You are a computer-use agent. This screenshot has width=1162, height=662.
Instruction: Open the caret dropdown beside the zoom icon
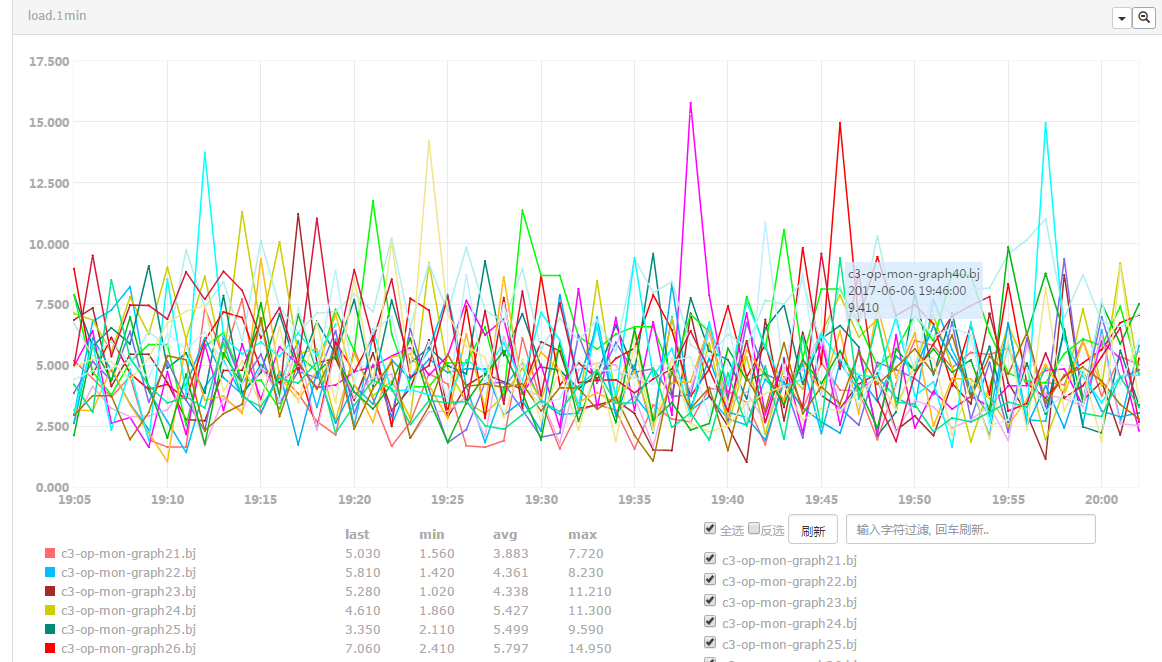[x=1121, y=18]
